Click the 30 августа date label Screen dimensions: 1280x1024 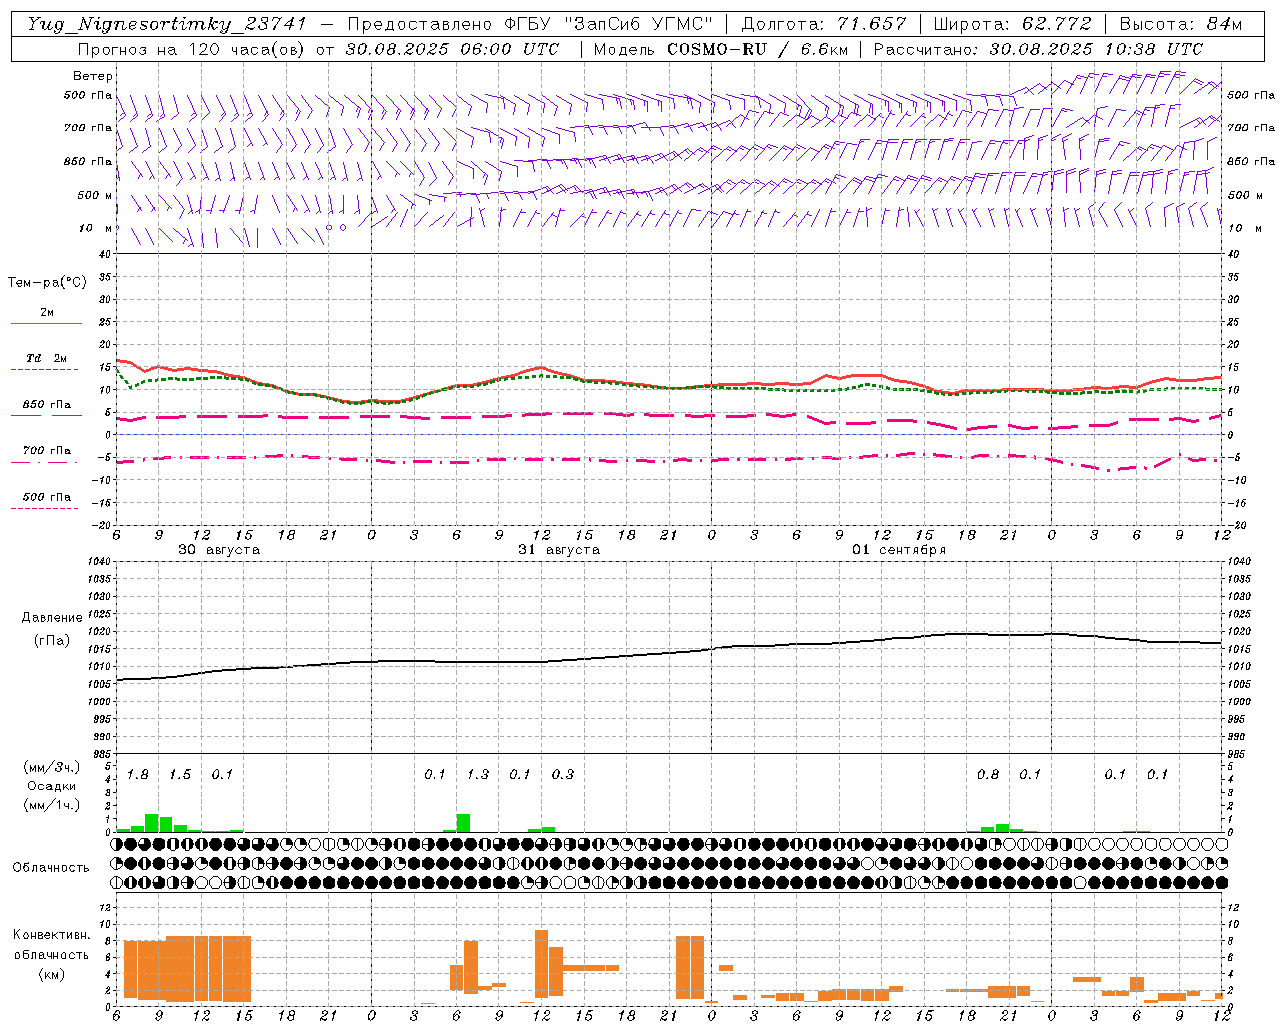(219, 550)
